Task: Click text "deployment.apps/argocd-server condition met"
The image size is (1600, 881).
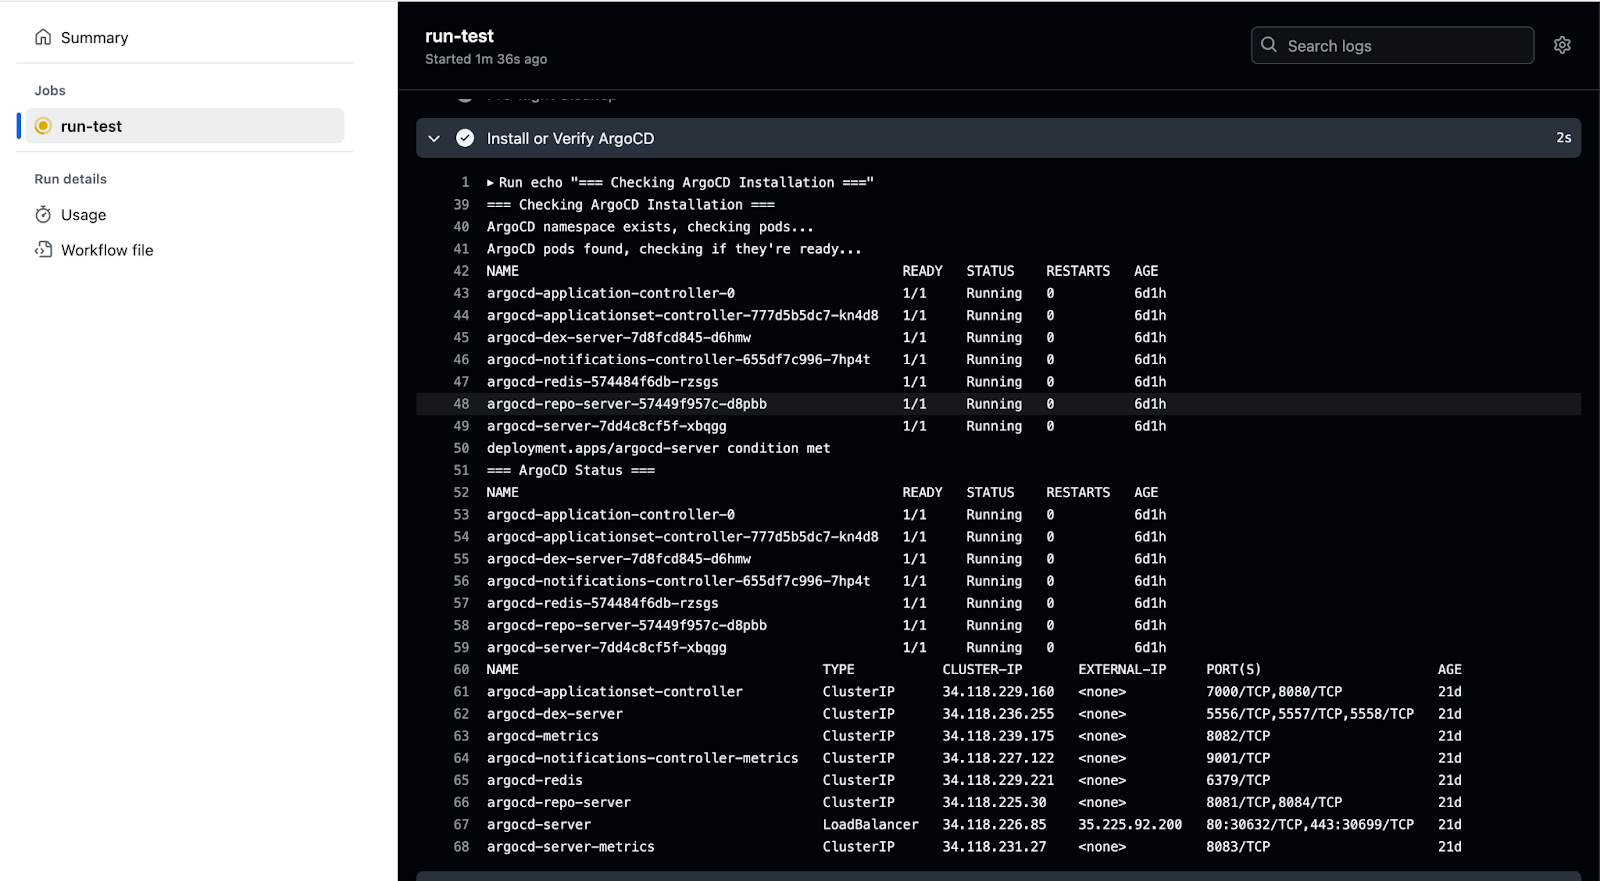Action: pos(659,448)
